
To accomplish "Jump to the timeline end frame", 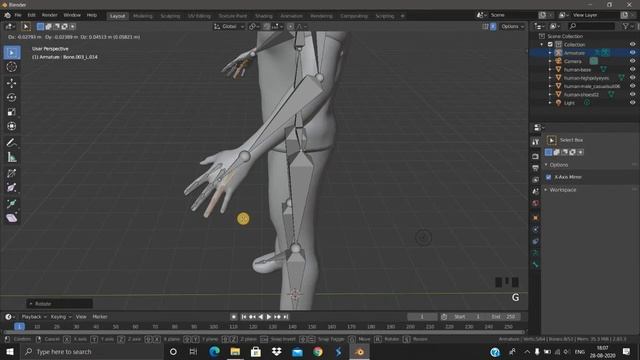I will point(286,317).
